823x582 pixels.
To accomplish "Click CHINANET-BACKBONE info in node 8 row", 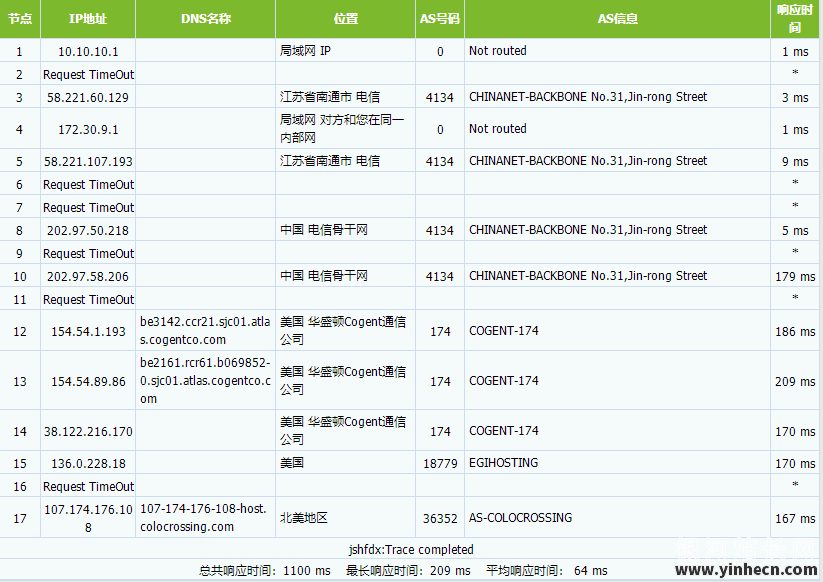I will (588, 230).
